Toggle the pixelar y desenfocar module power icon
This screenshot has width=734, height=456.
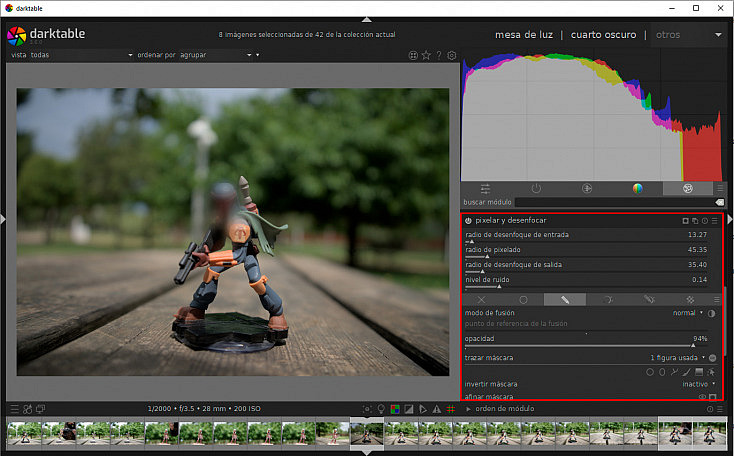coord(468,221)
